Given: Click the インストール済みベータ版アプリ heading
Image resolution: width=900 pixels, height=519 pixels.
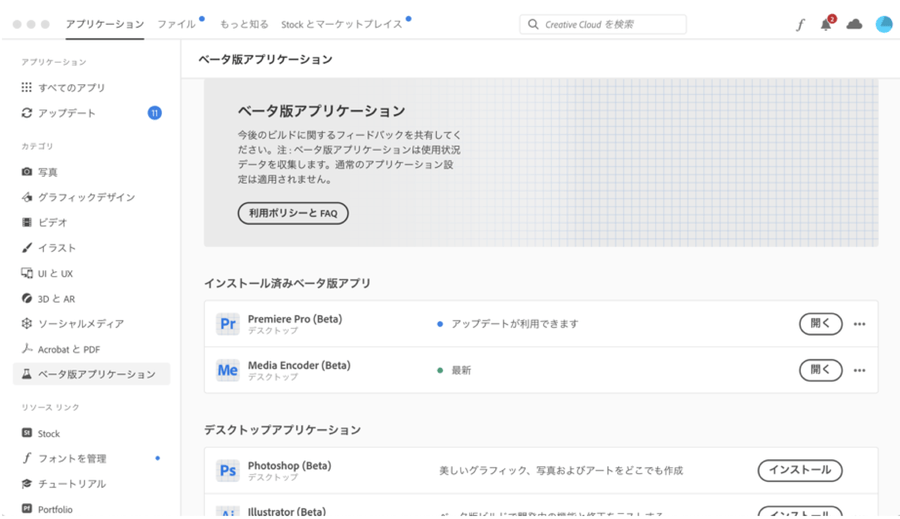Looking at the screenshot, I should pyautogui.click(x=288, y=283).
